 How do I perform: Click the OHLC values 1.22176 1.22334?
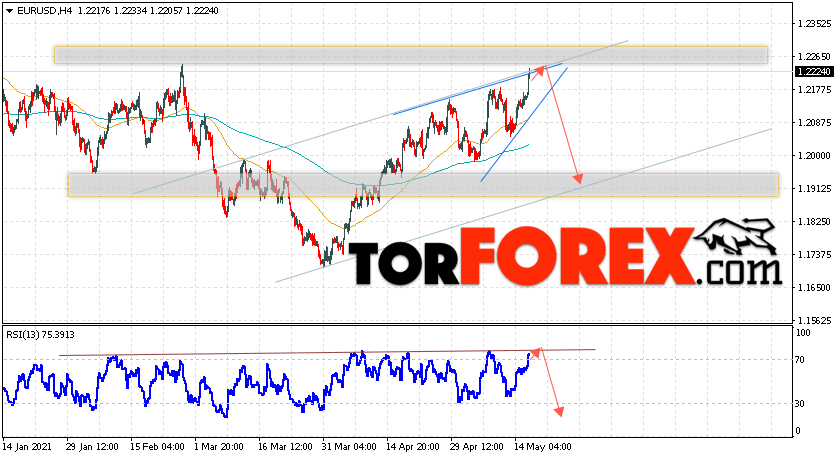(111, 10)
